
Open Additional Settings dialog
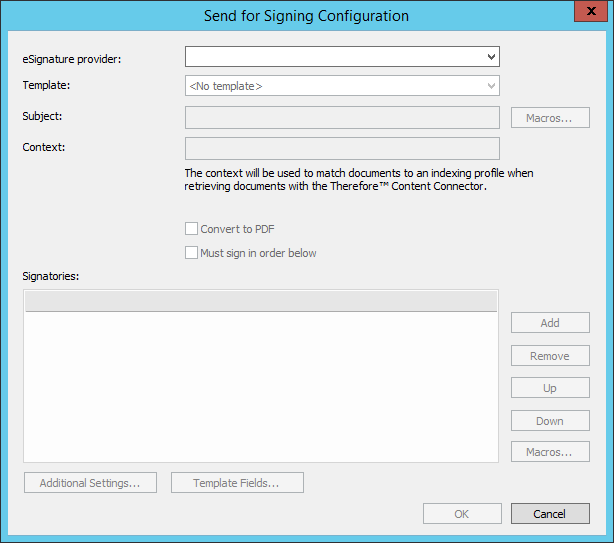(x=90, y=483)
